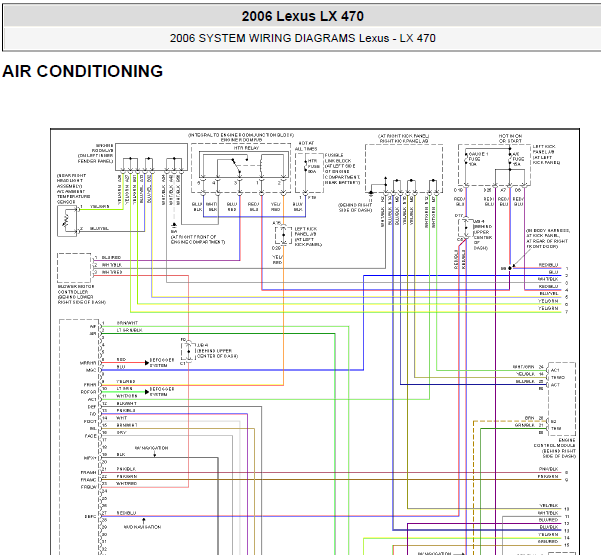This screenshot has height=555, width=601.
Task: Click the "YEL/BLK 14" wire label at the ECM
Action: [x=530, y=374]
